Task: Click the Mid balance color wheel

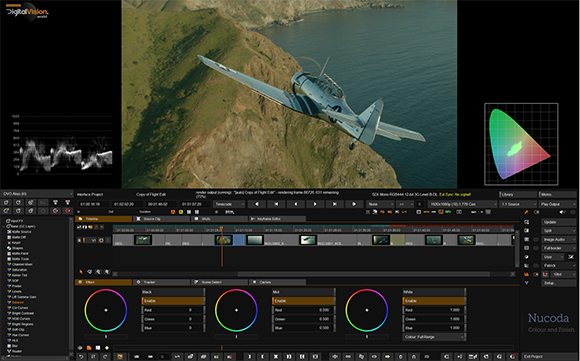Action: (236, 310)
